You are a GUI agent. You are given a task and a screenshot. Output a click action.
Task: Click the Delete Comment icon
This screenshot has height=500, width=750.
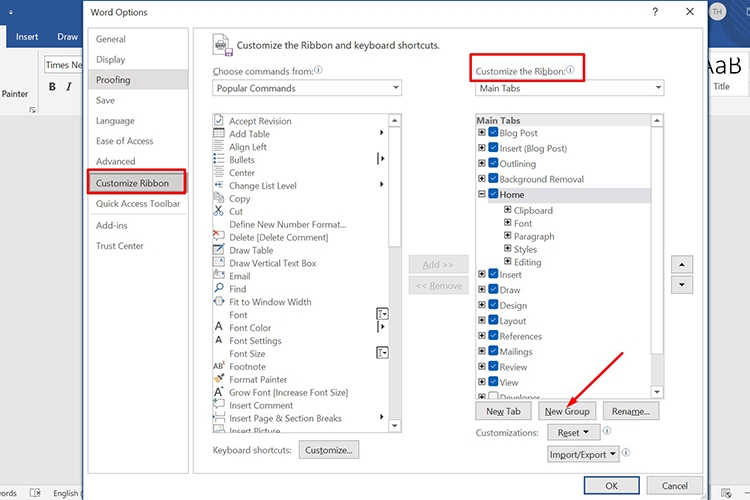click(x=219, y=236)
